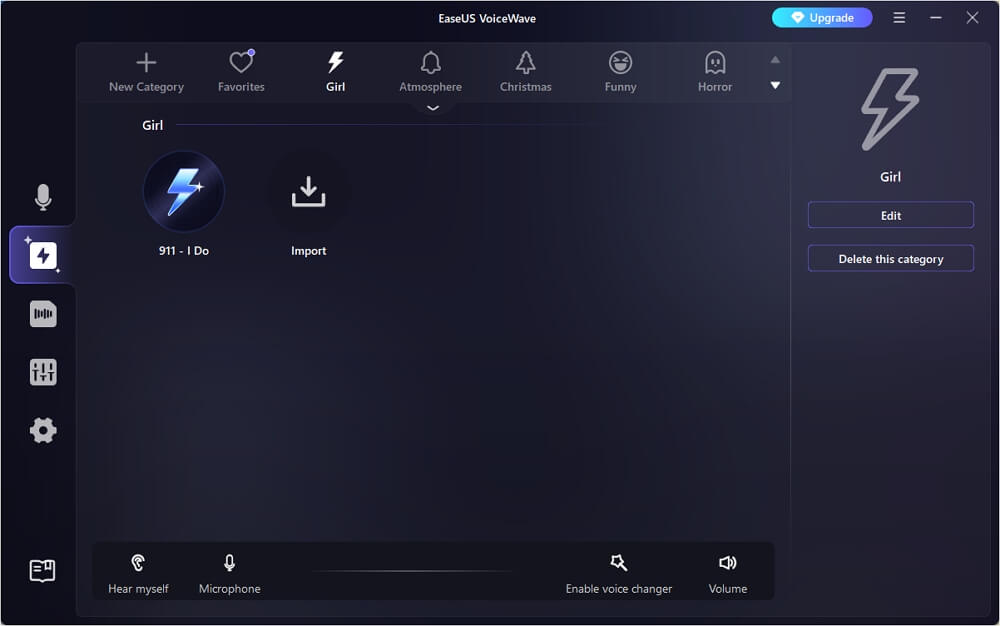
Task: Adjust the Volume control in the bottom bar
Action: (x=727, y=572)
